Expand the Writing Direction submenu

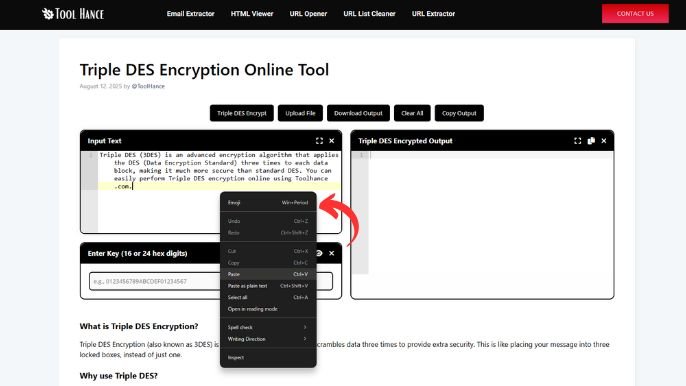coord(268,339)
